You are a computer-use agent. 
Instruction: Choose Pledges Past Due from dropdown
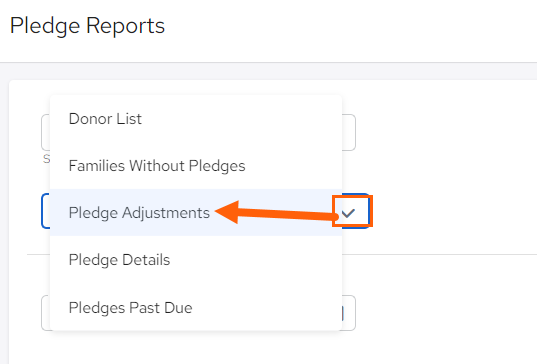tap(196, 307)
